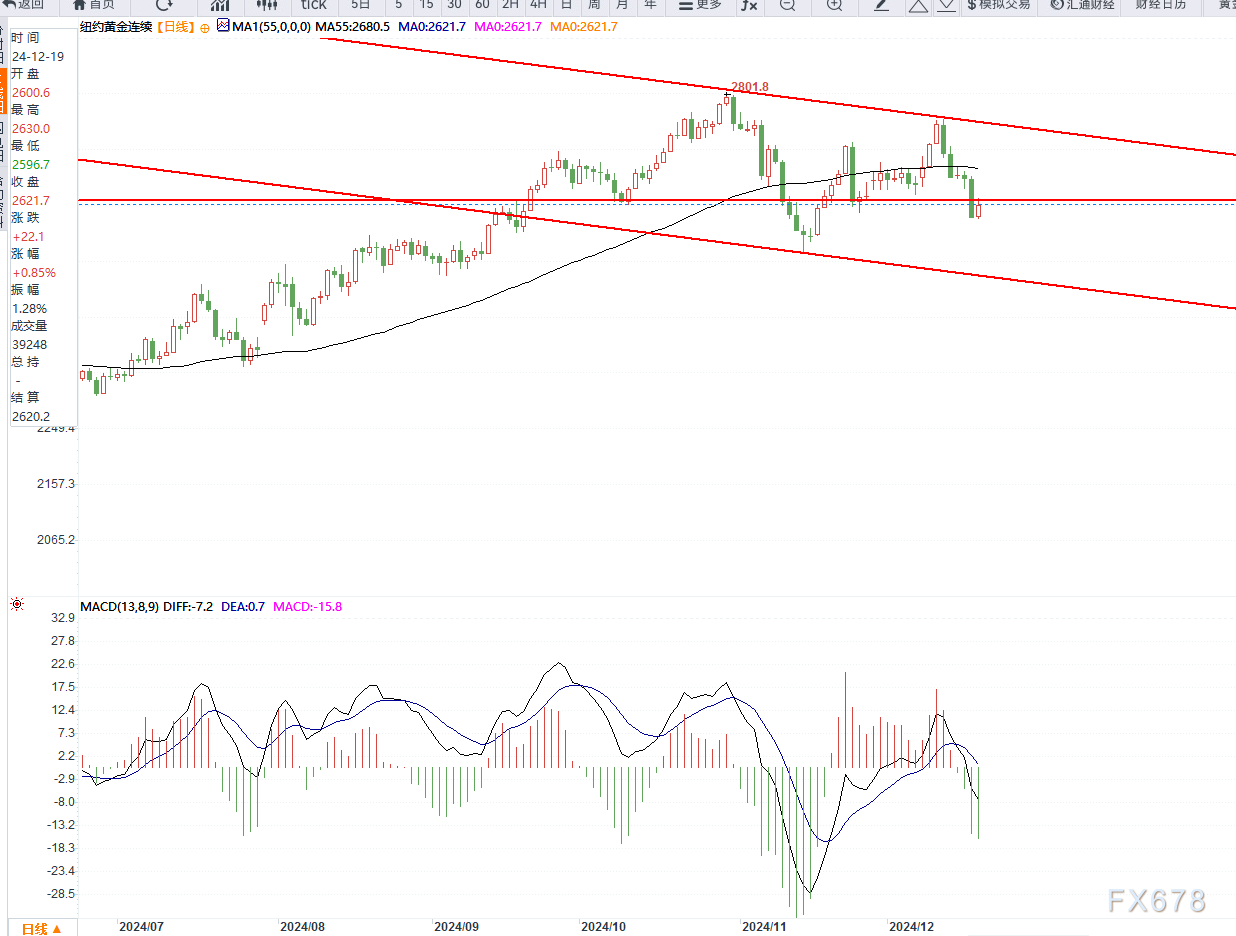The width and height of the screenshot is (1236, 936).
Task: Zoom out the chart with minus magnifier
Action: 788,5
